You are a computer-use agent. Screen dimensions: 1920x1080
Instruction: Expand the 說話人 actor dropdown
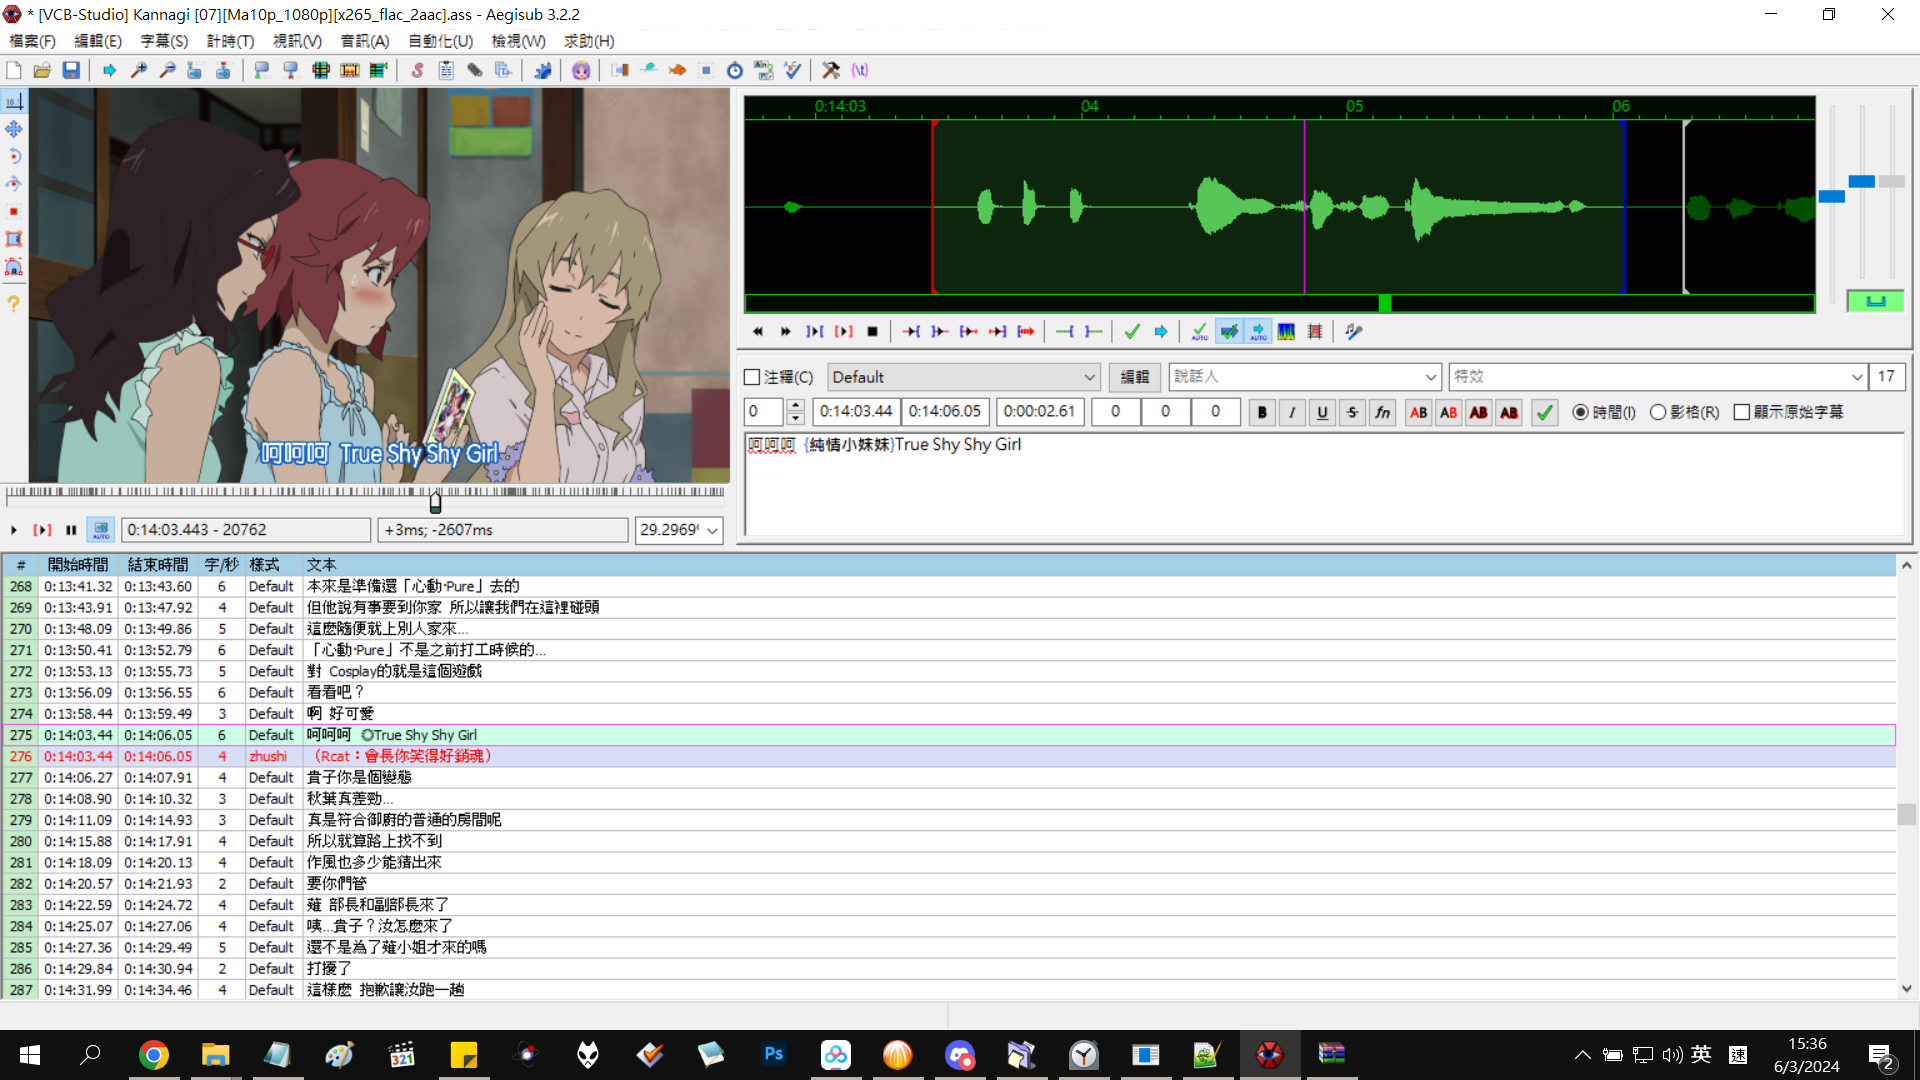point(1430,377)
